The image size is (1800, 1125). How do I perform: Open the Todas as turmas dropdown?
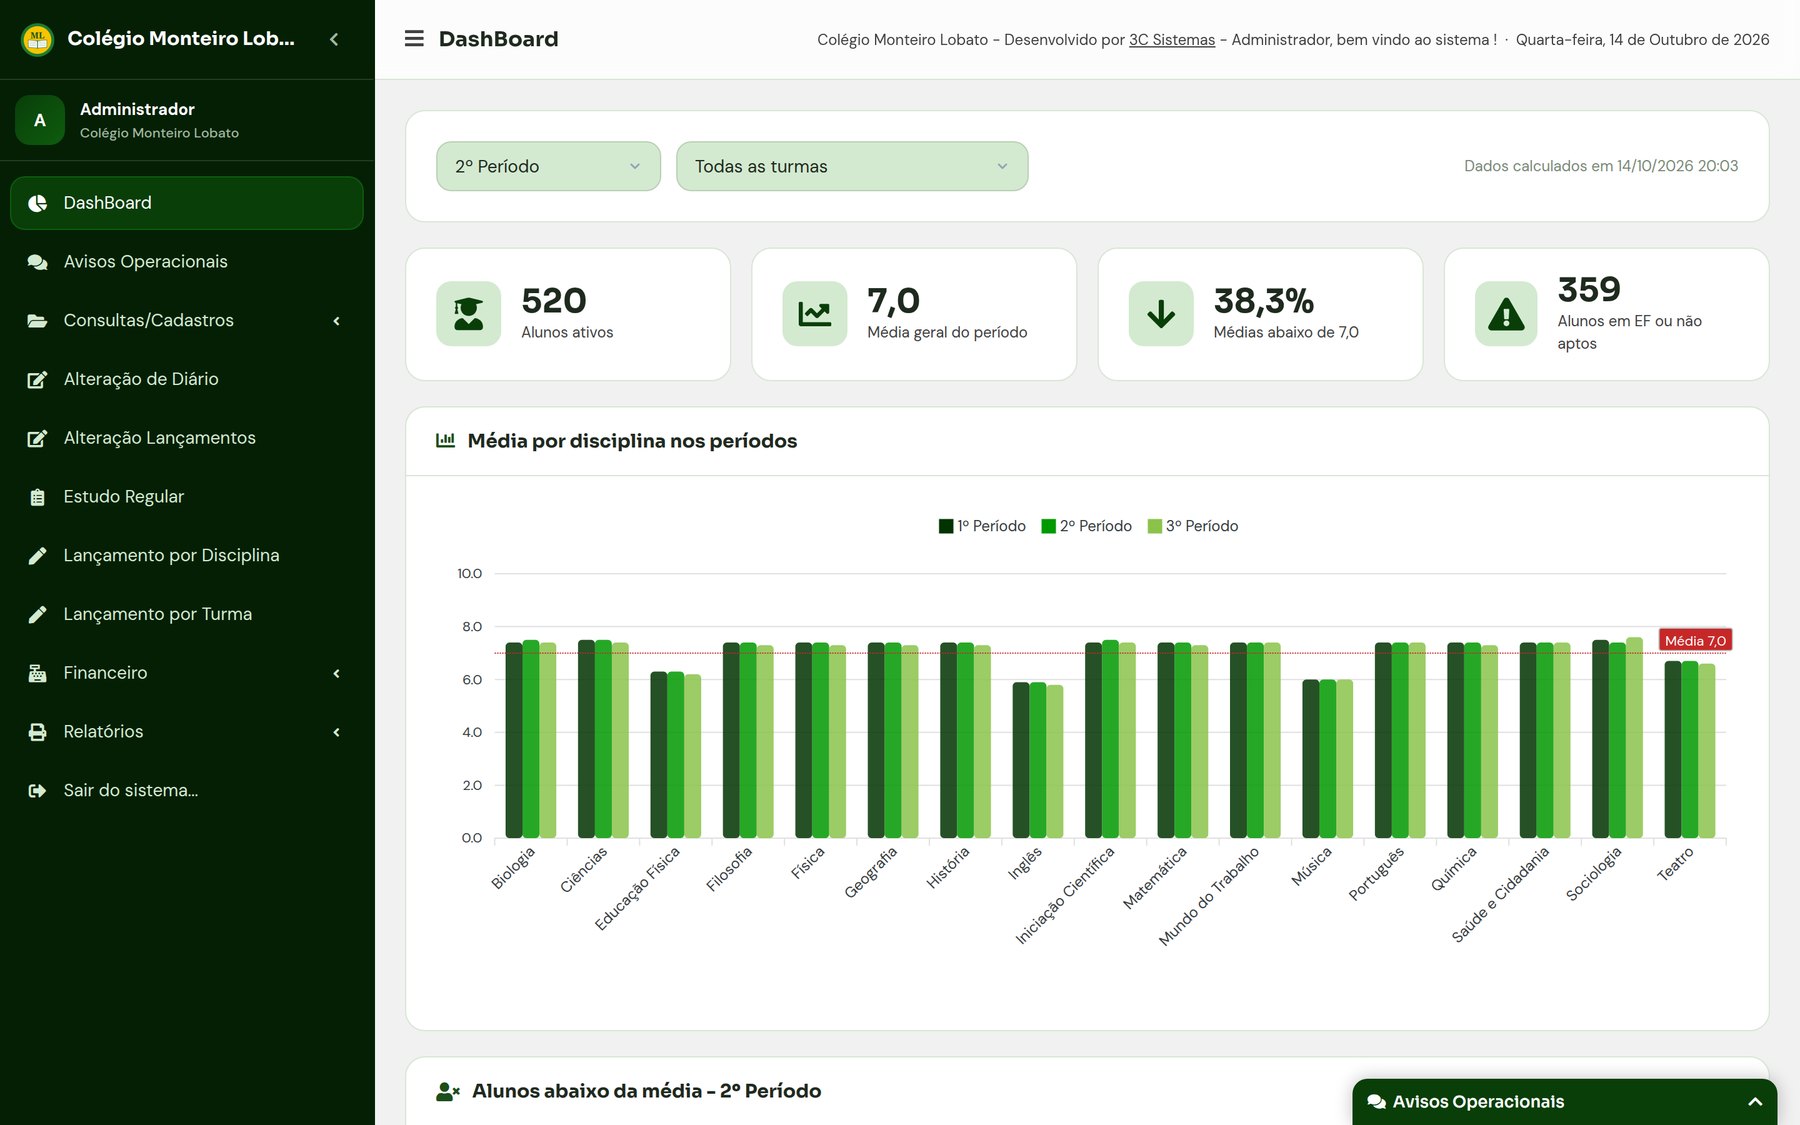point(852,166)
